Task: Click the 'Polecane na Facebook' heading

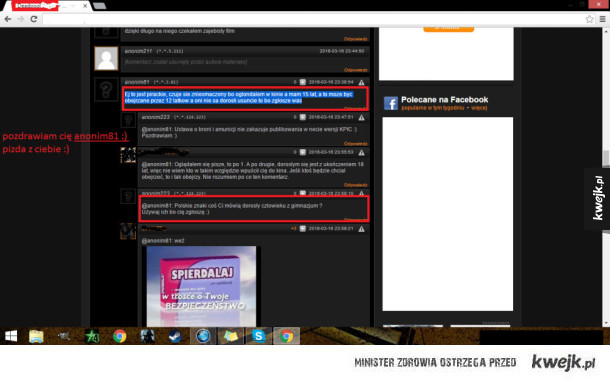Action: click(444, 100)
